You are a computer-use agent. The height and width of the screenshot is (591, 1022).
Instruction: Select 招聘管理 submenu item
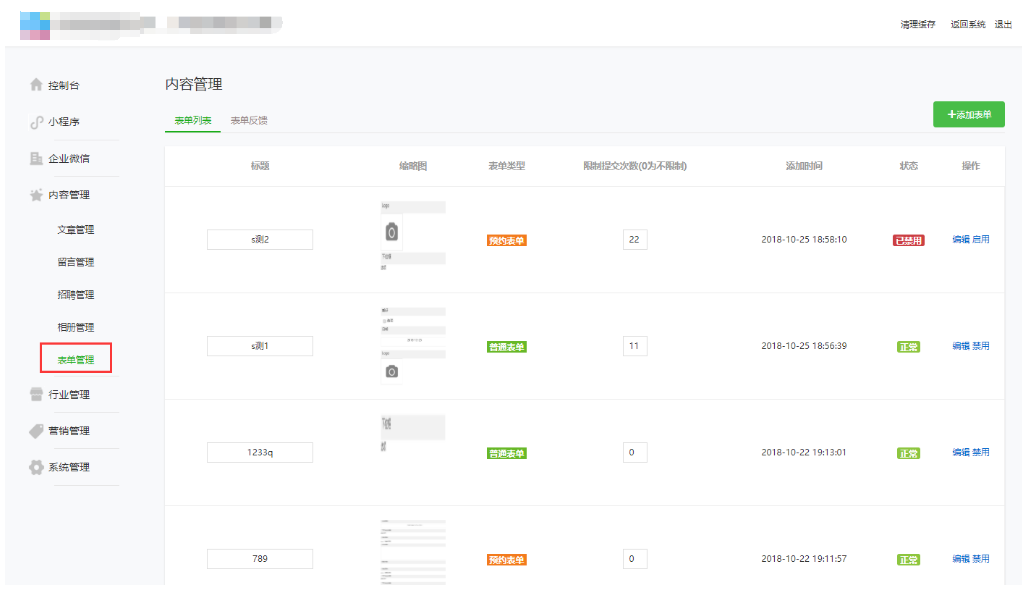pyautogui.click(x=76, y=295)
